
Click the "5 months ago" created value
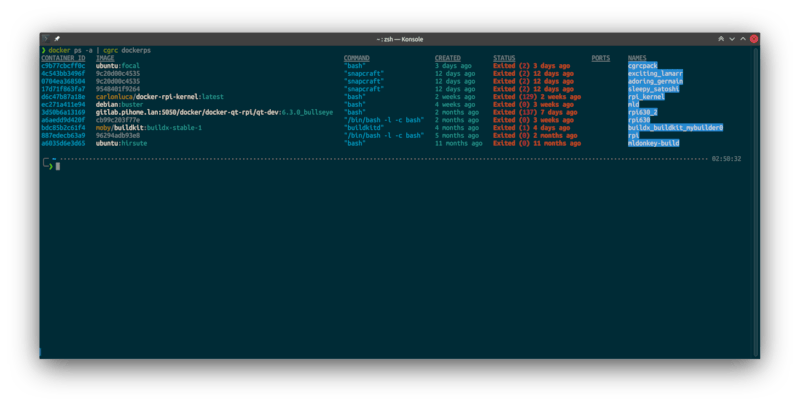tap(457, 136)
